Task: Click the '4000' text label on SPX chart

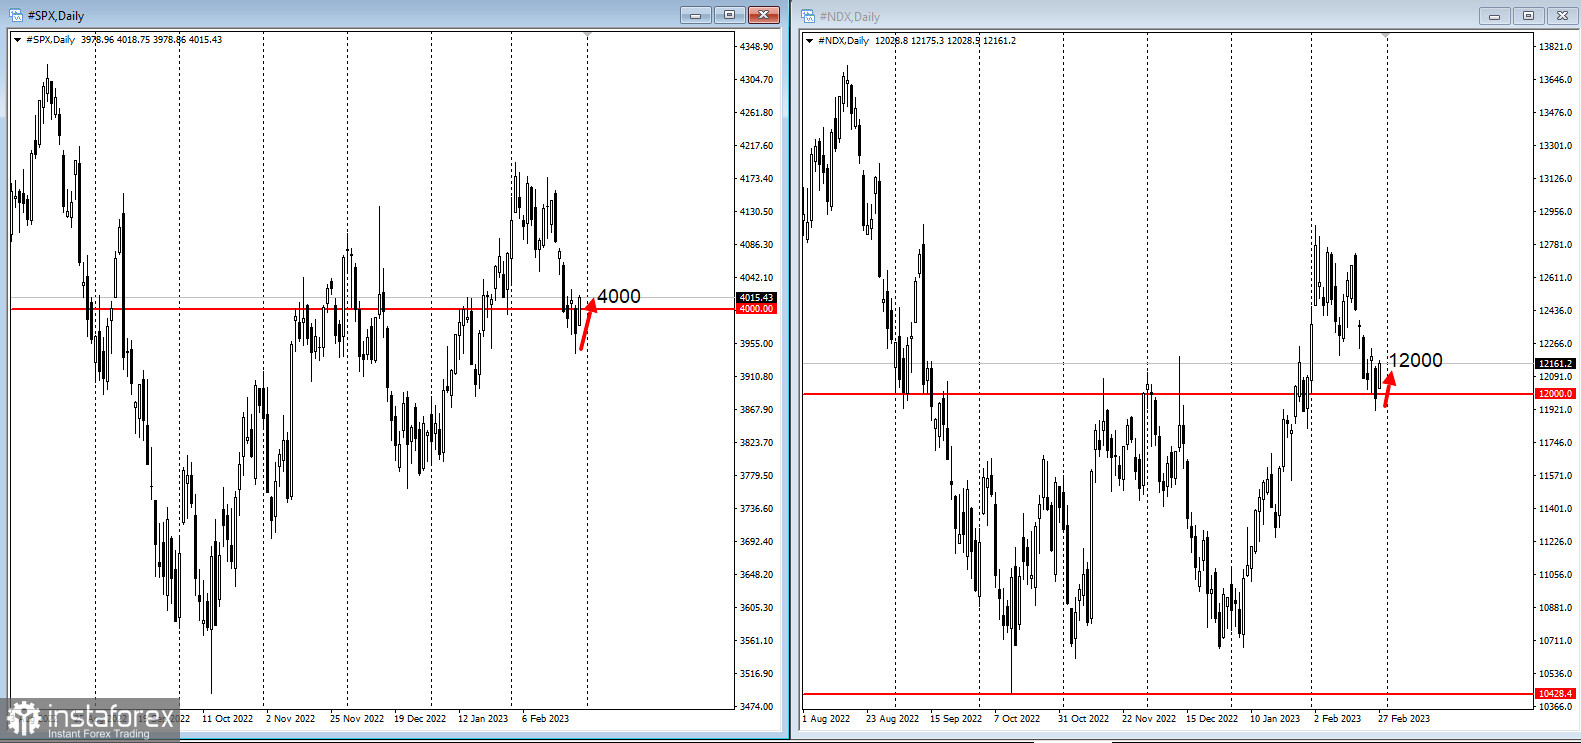Action: point(619,296)
